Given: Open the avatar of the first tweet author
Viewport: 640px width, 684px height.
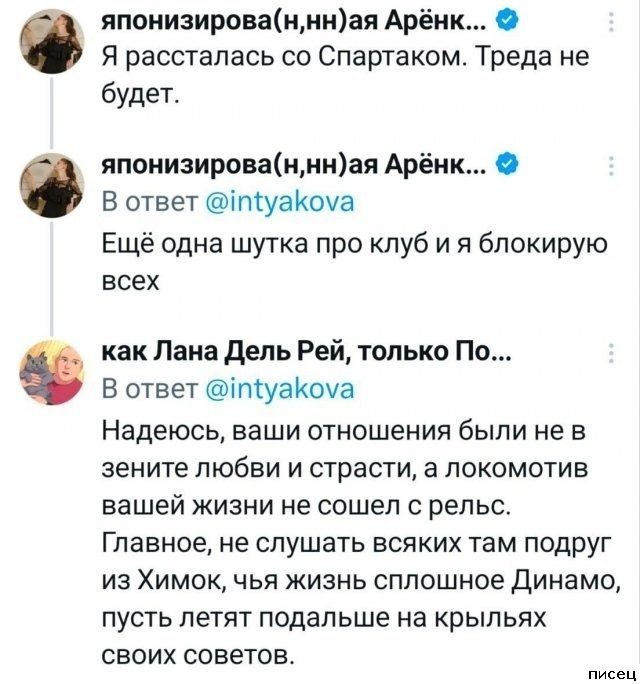Looking at the screenshot, I should coord(50,42).
